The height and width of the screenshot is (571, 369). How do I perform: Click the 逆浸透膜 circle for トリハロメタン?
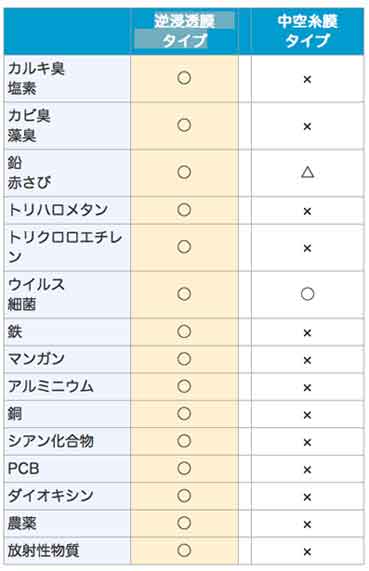[x=184, y=210]
